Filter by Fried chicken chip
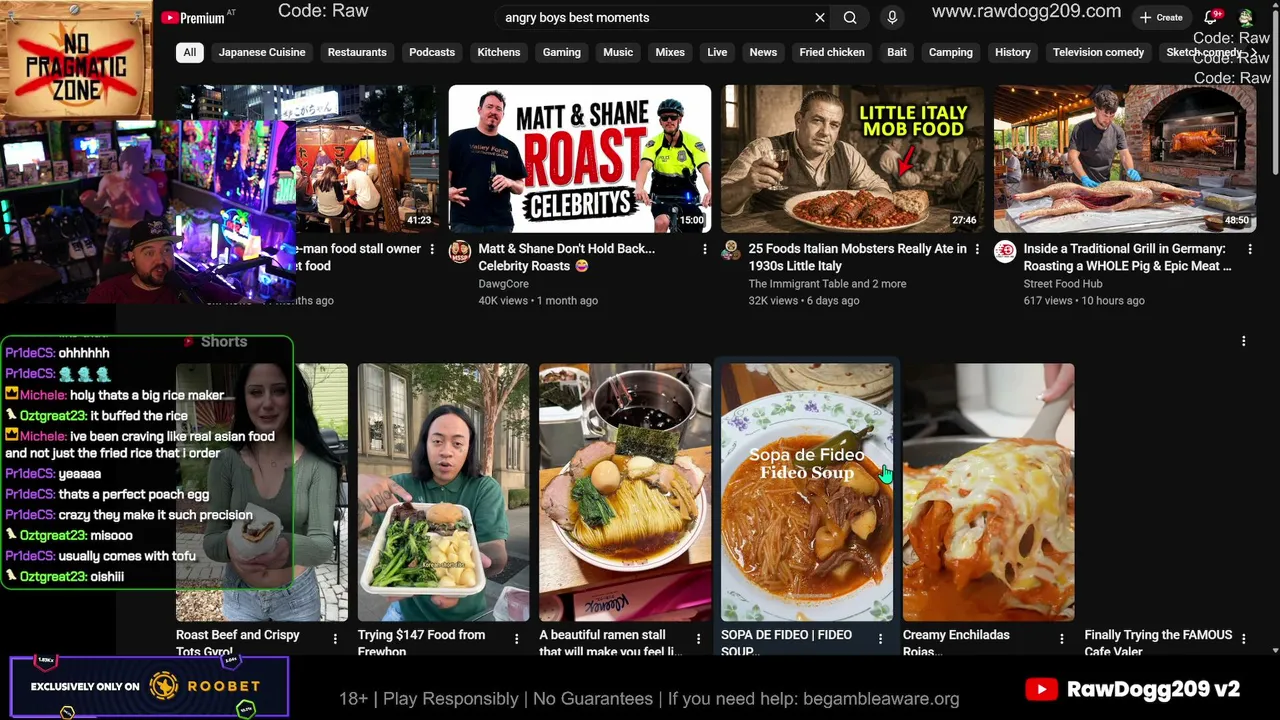1280x720 pixels. (832, 52)
